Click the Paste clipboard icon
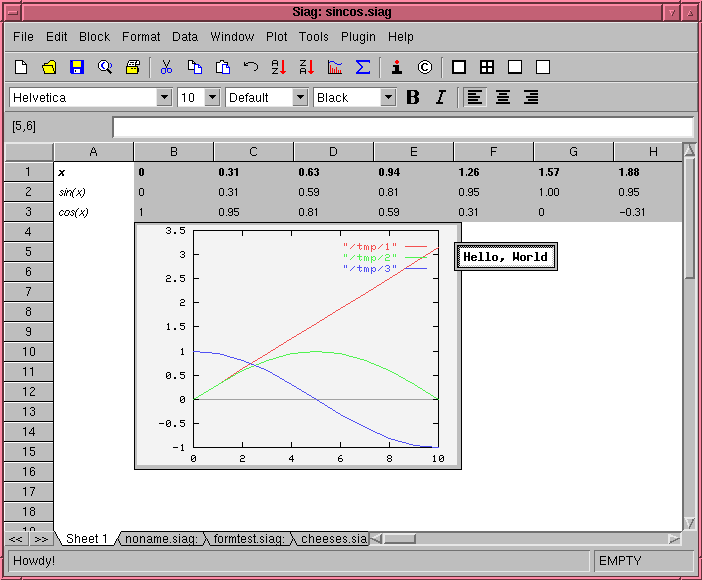The width and height of the screenshot is (702, 580). [x=223, y=67]
